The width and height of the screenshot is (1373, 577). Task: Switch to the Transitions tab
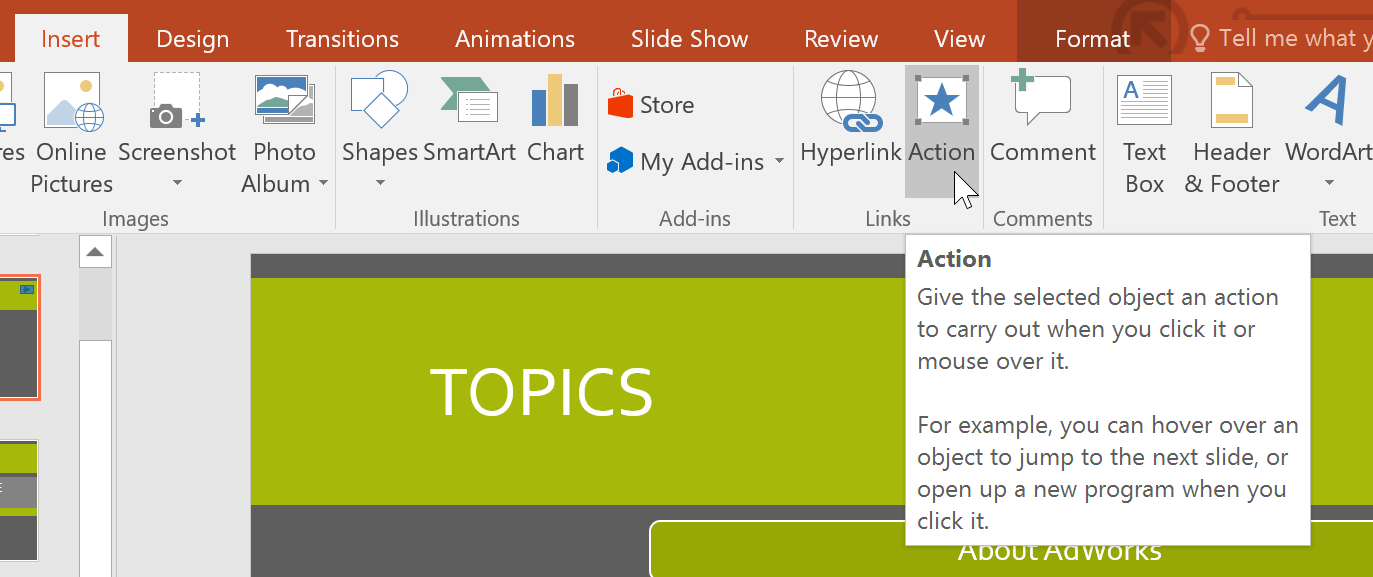coord(342,38)
